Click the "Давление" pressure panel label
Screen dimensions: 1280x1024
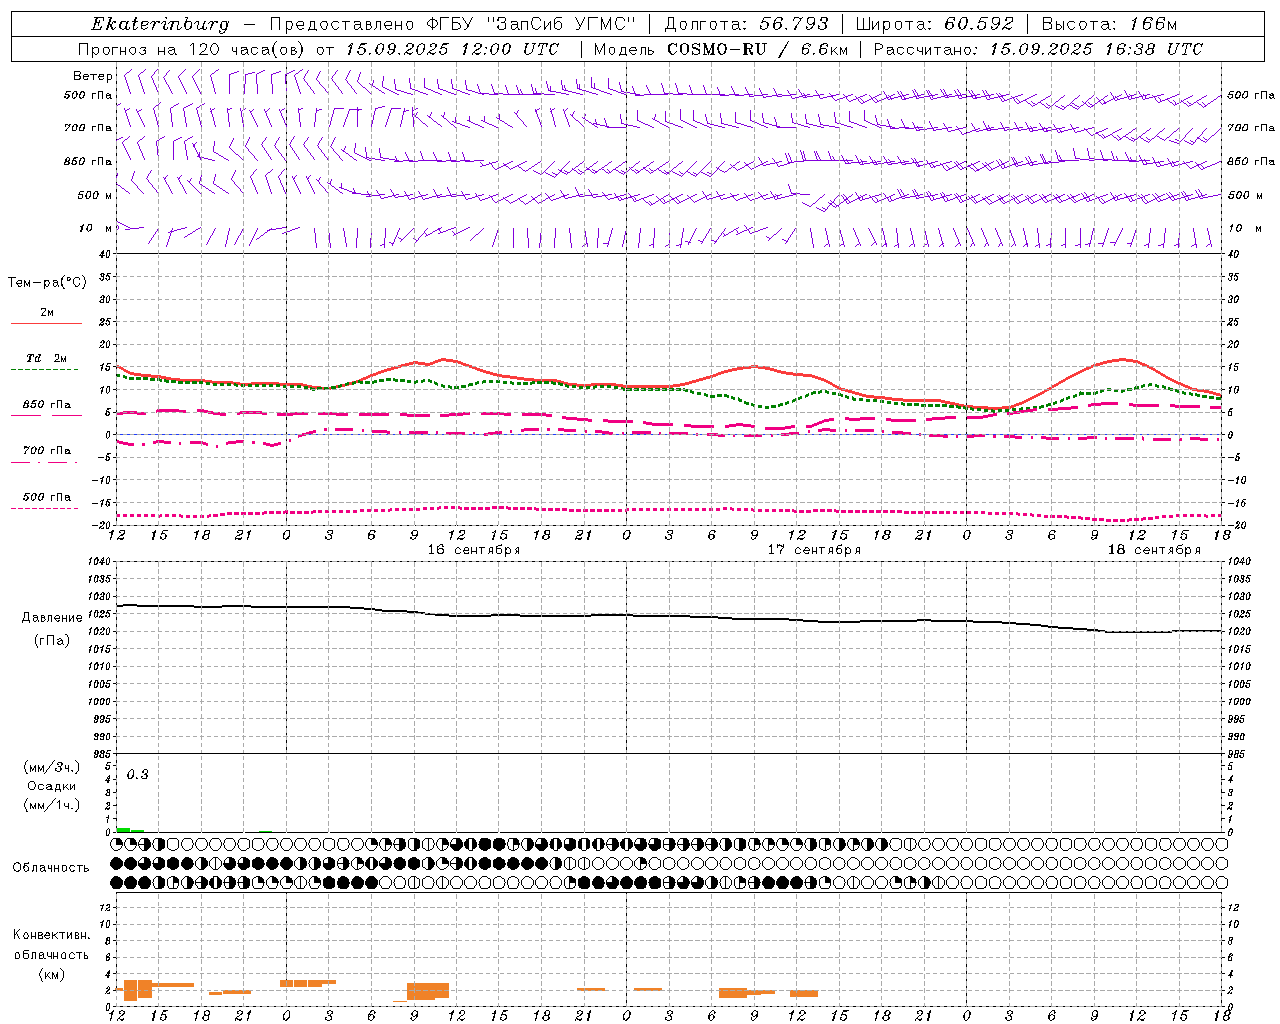pyautogui.click(x=52, y=618)
